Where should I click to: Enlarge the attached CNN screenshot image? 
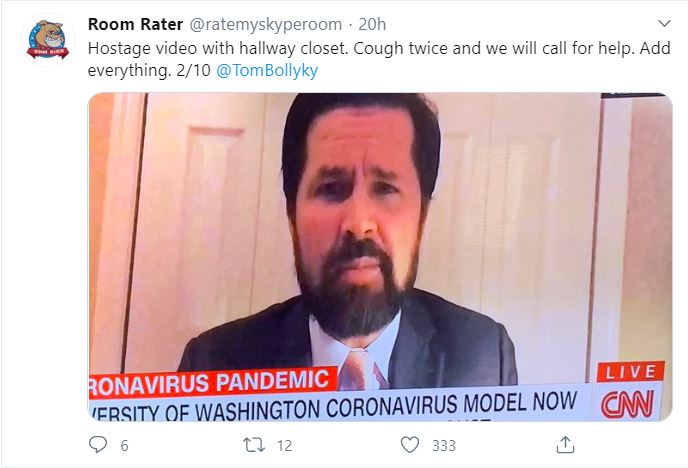click(x=380, y=257)
